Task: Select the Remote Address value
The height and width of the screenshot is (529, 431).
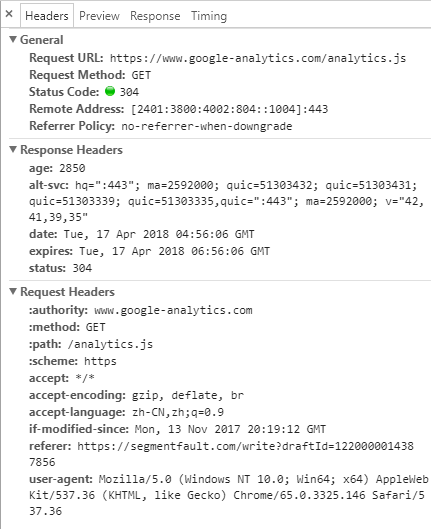Action: (x=230, y=109)
